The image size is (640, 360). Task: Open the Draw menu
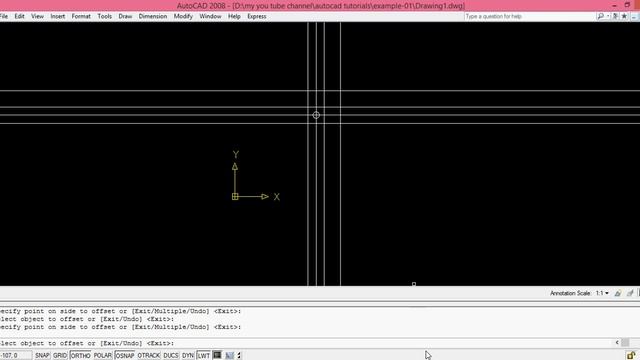(x=125, y=16)
